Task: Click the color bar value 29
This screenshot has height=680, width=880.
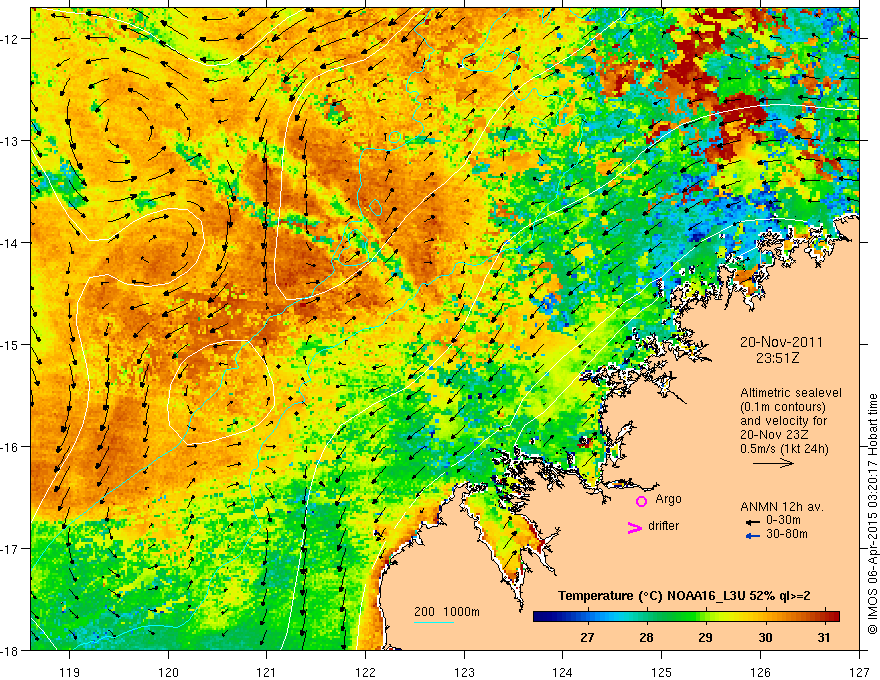Action: [x=705, y=637]
